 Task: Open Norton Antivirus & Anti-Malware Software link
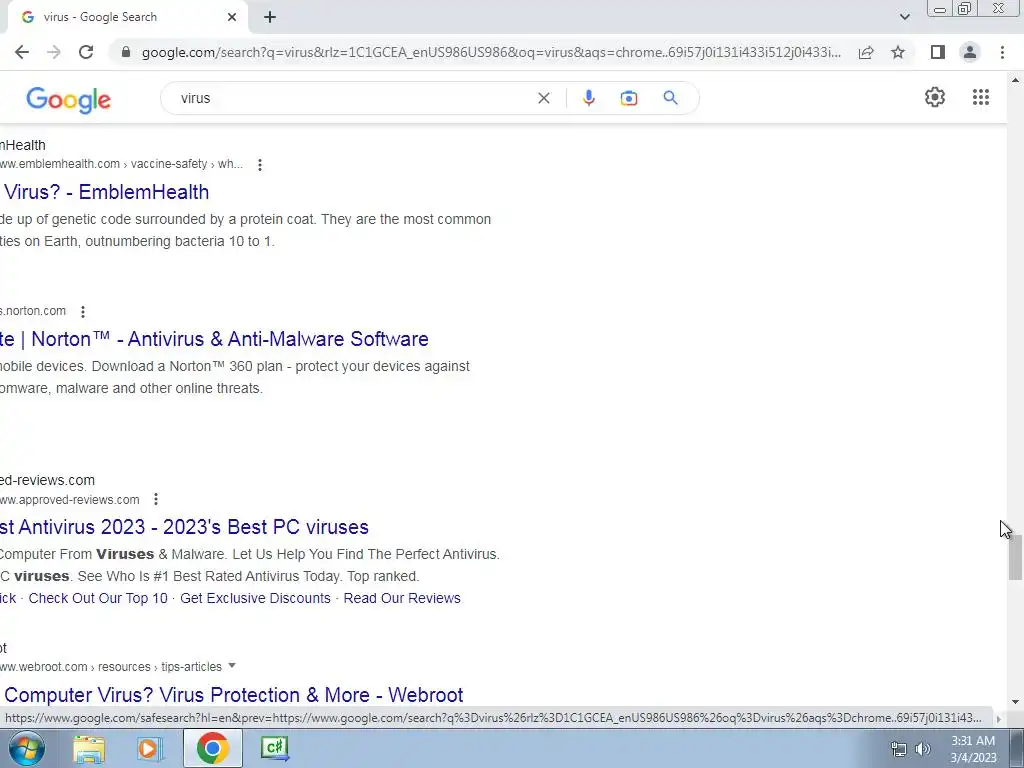[x=214, y=339]
